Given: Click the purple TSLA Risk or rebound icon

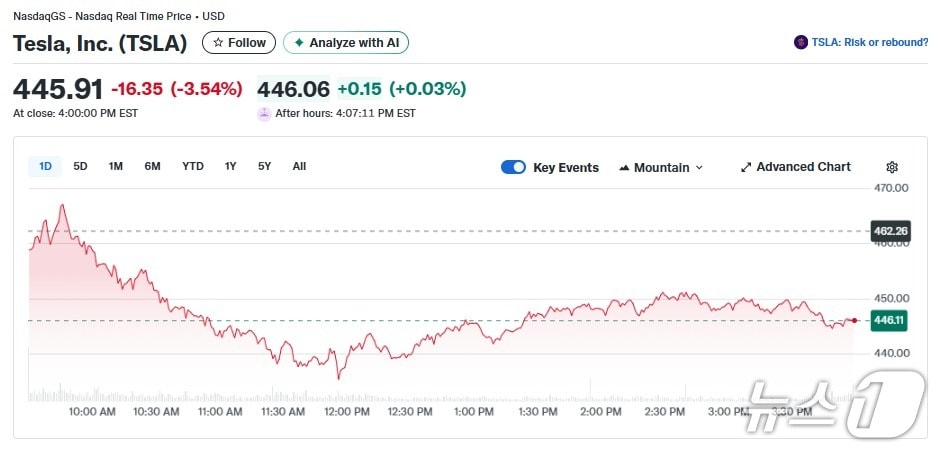Looking at the screenshot, I should click(800, 42).
